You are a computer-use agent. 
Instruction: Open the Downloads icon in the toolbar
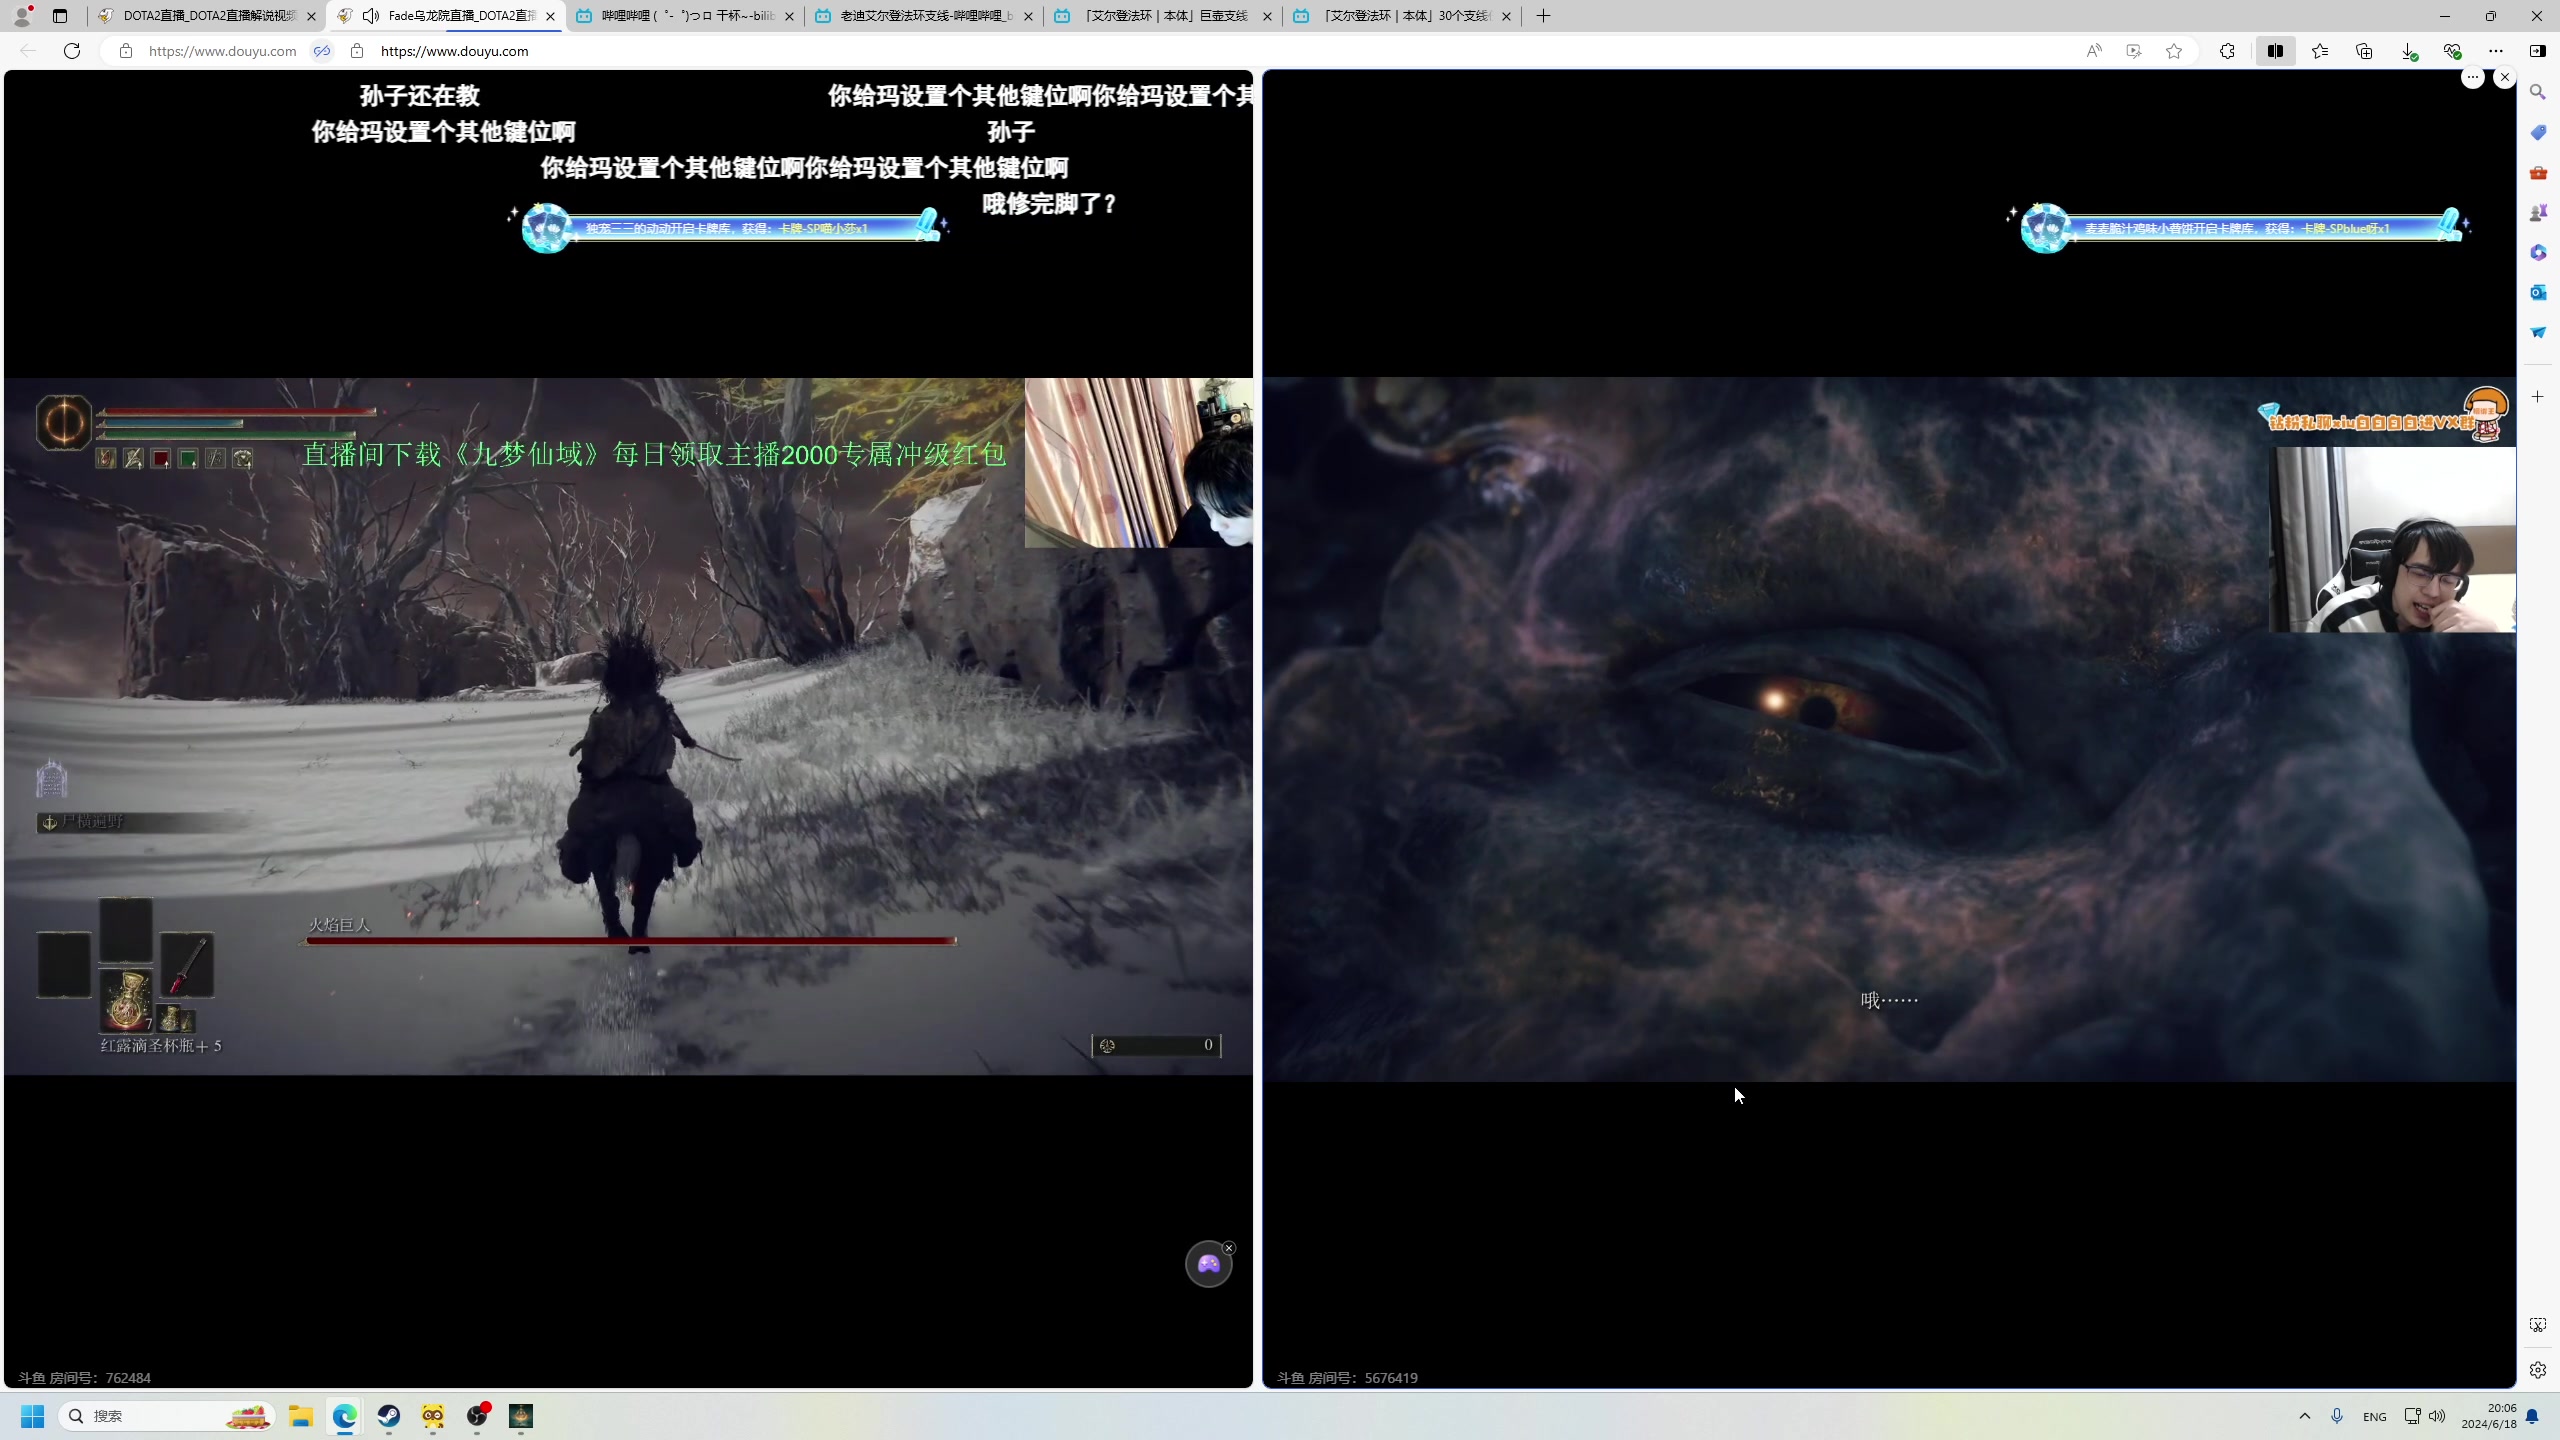2409,51
